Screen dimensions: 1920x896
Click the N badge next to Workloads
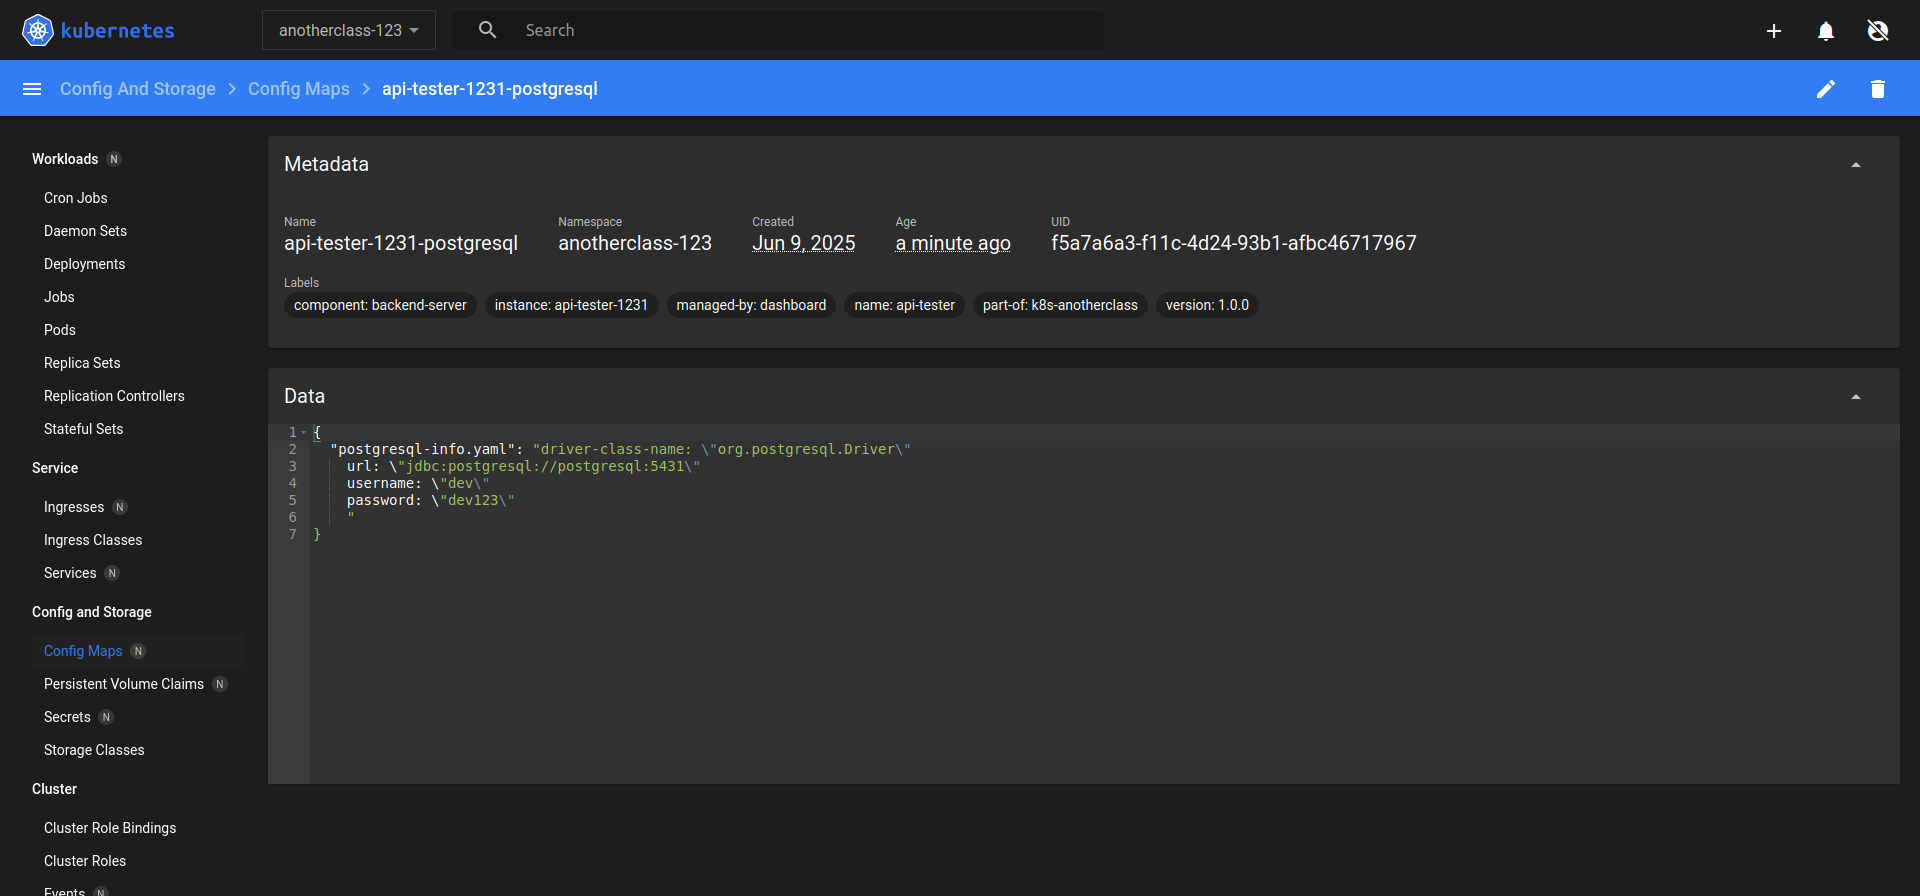point(114,159)
